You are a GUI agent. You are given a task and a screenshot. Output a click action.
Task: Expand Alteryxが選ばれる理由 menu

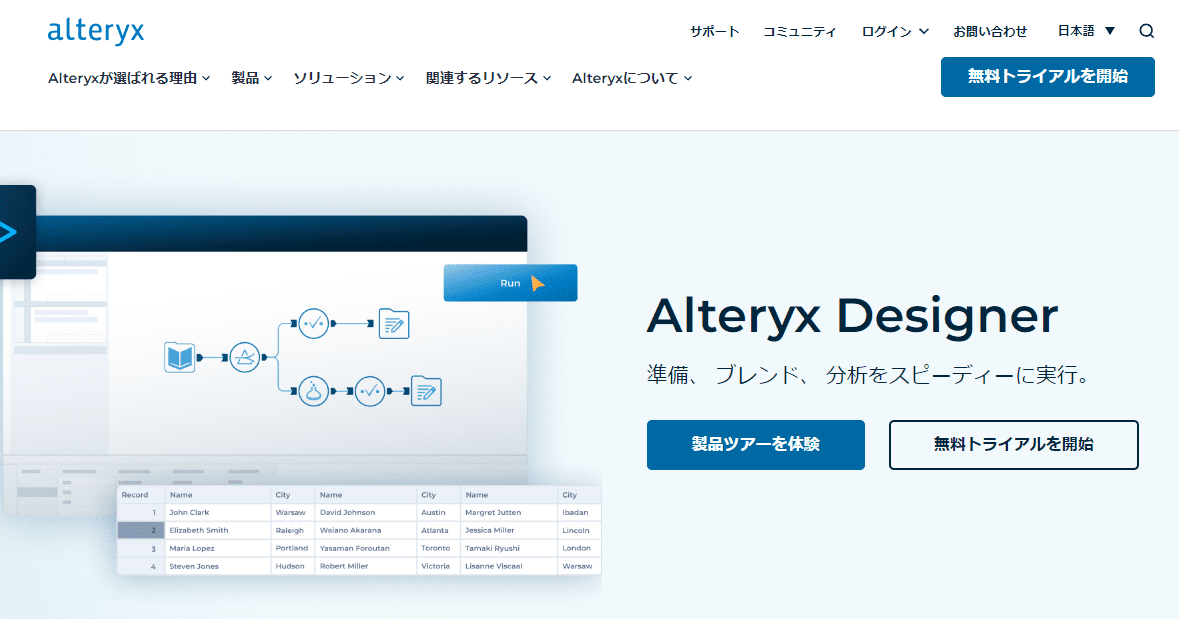pyautogui.click(x=129, y=78)
